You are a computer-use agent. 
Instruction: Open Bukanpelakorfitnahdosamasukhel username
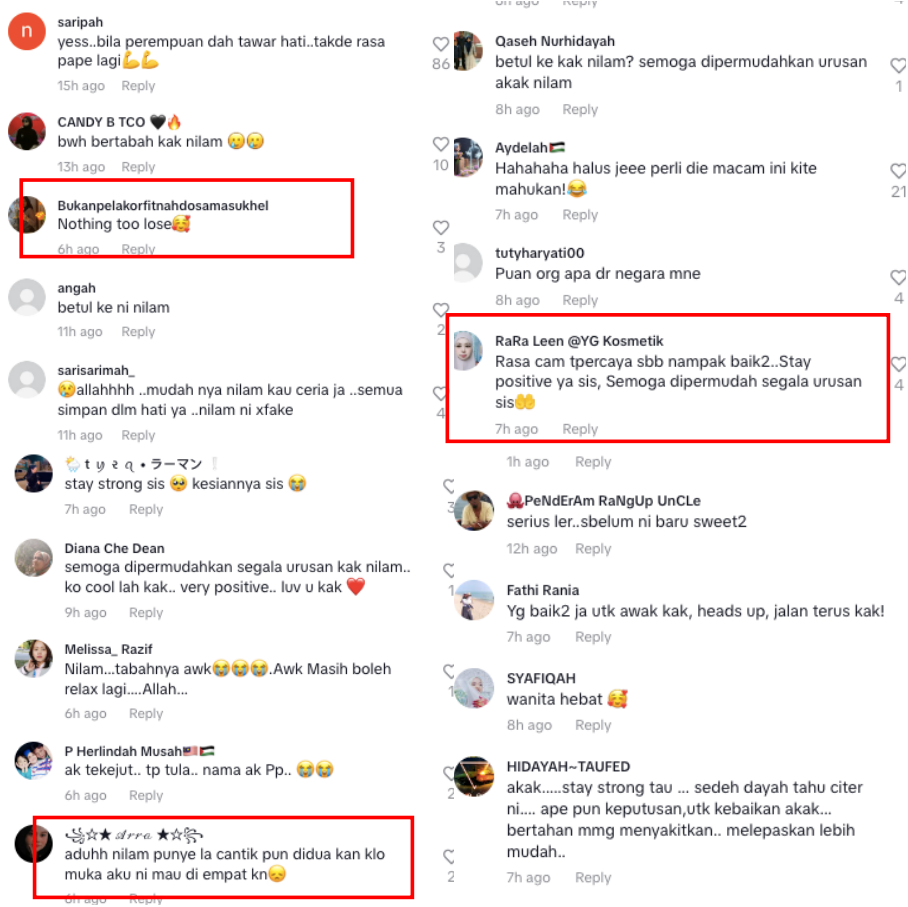163,206
